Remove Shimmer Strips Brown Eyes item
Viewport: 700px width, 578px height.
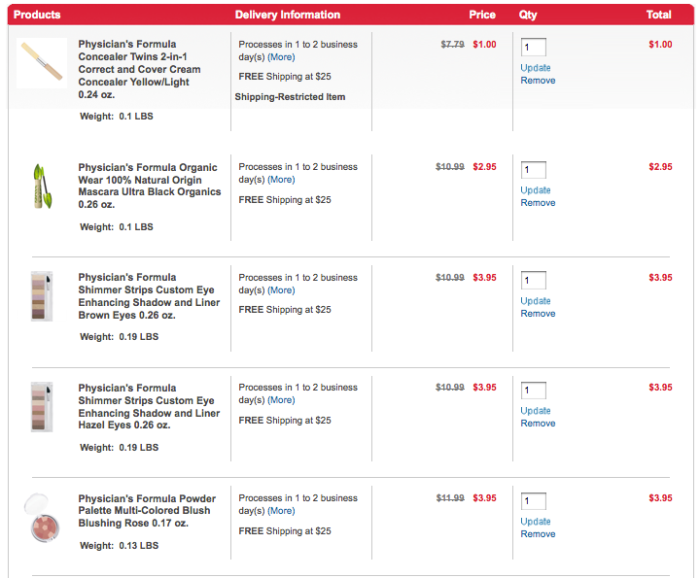(538, 313)
